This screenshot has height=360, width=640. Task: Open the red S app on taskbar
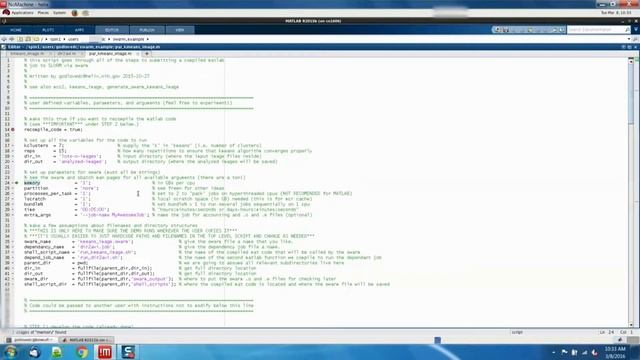128,352
